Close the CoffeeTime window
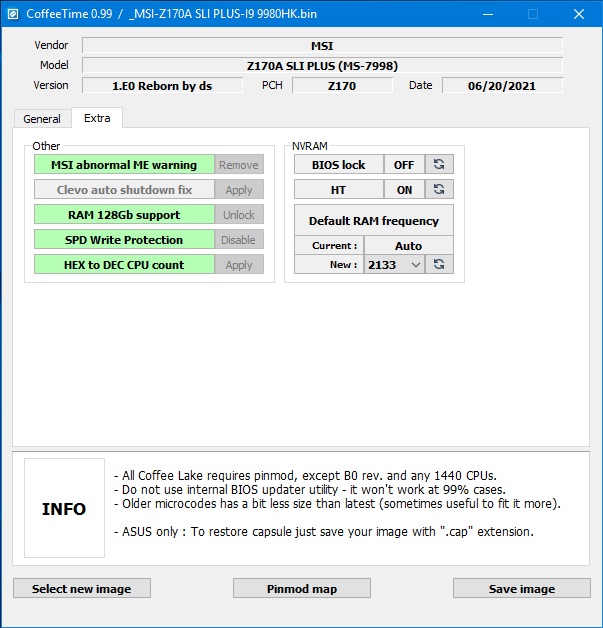The height and width of the screenshot is (628, 603). pyautogui.click(x=579, y=14)
